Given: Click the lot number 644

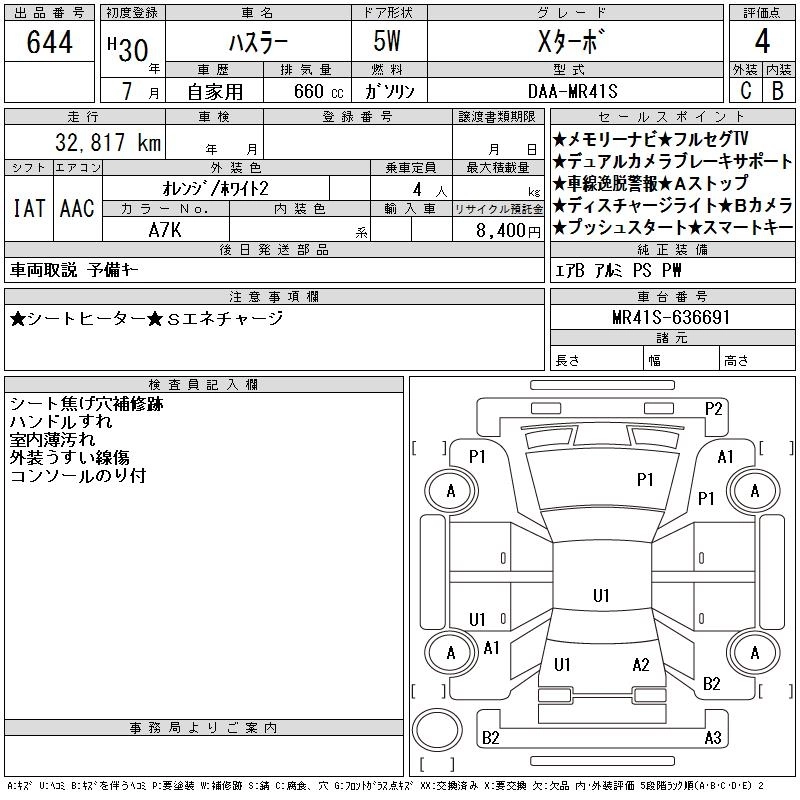Looking at the screenshot, I should tap(49, 44).
